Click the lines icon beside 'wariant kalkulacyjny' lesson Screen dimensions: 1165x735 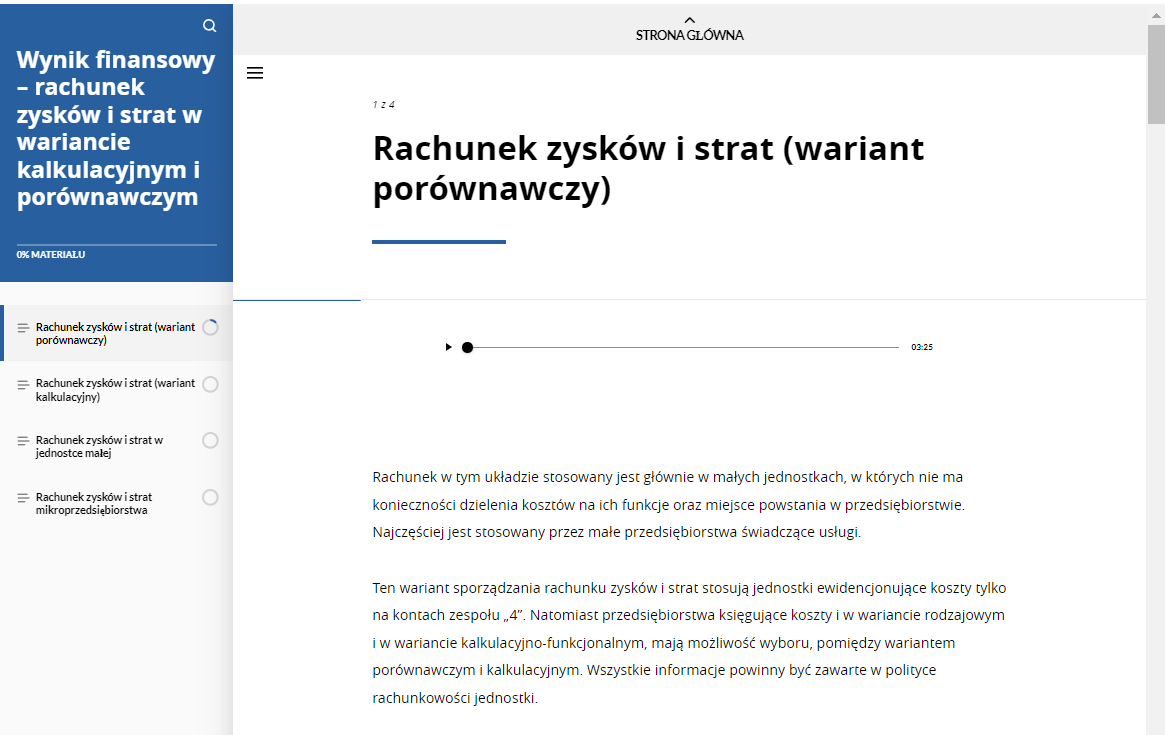click(x=23, y=385)
